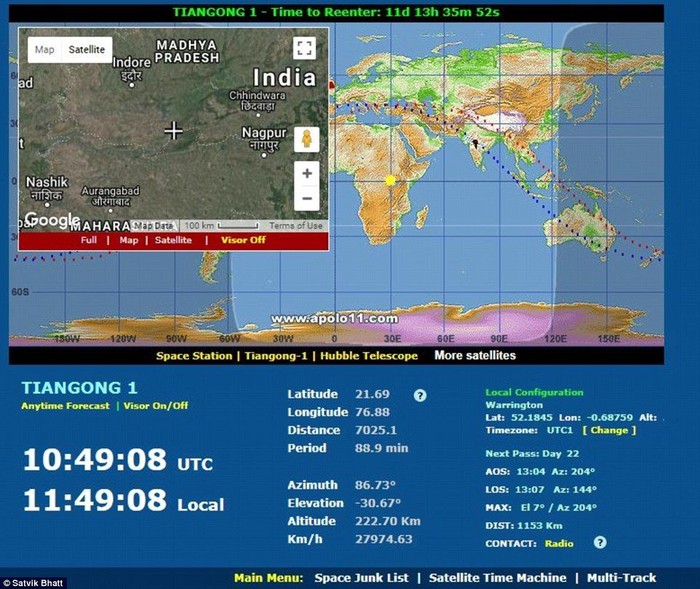Select the Elevation value -30.67°
Screen dimensions: 700x589
[378, 503]
